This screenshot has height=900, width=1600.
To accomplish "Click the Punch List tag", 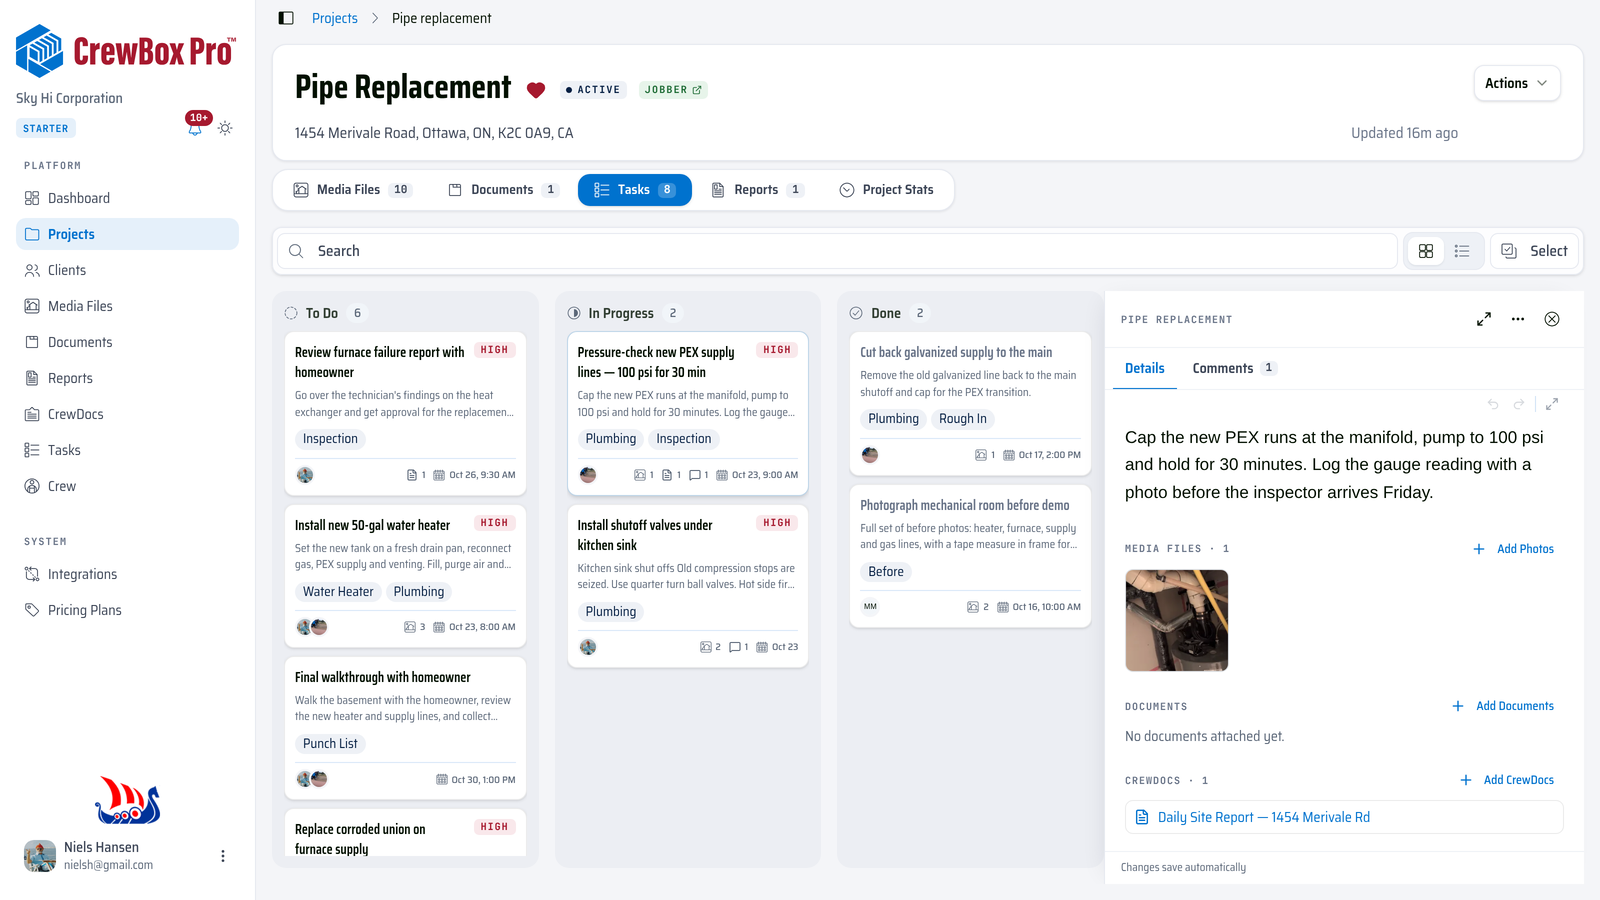I will (x=330, y=744).
